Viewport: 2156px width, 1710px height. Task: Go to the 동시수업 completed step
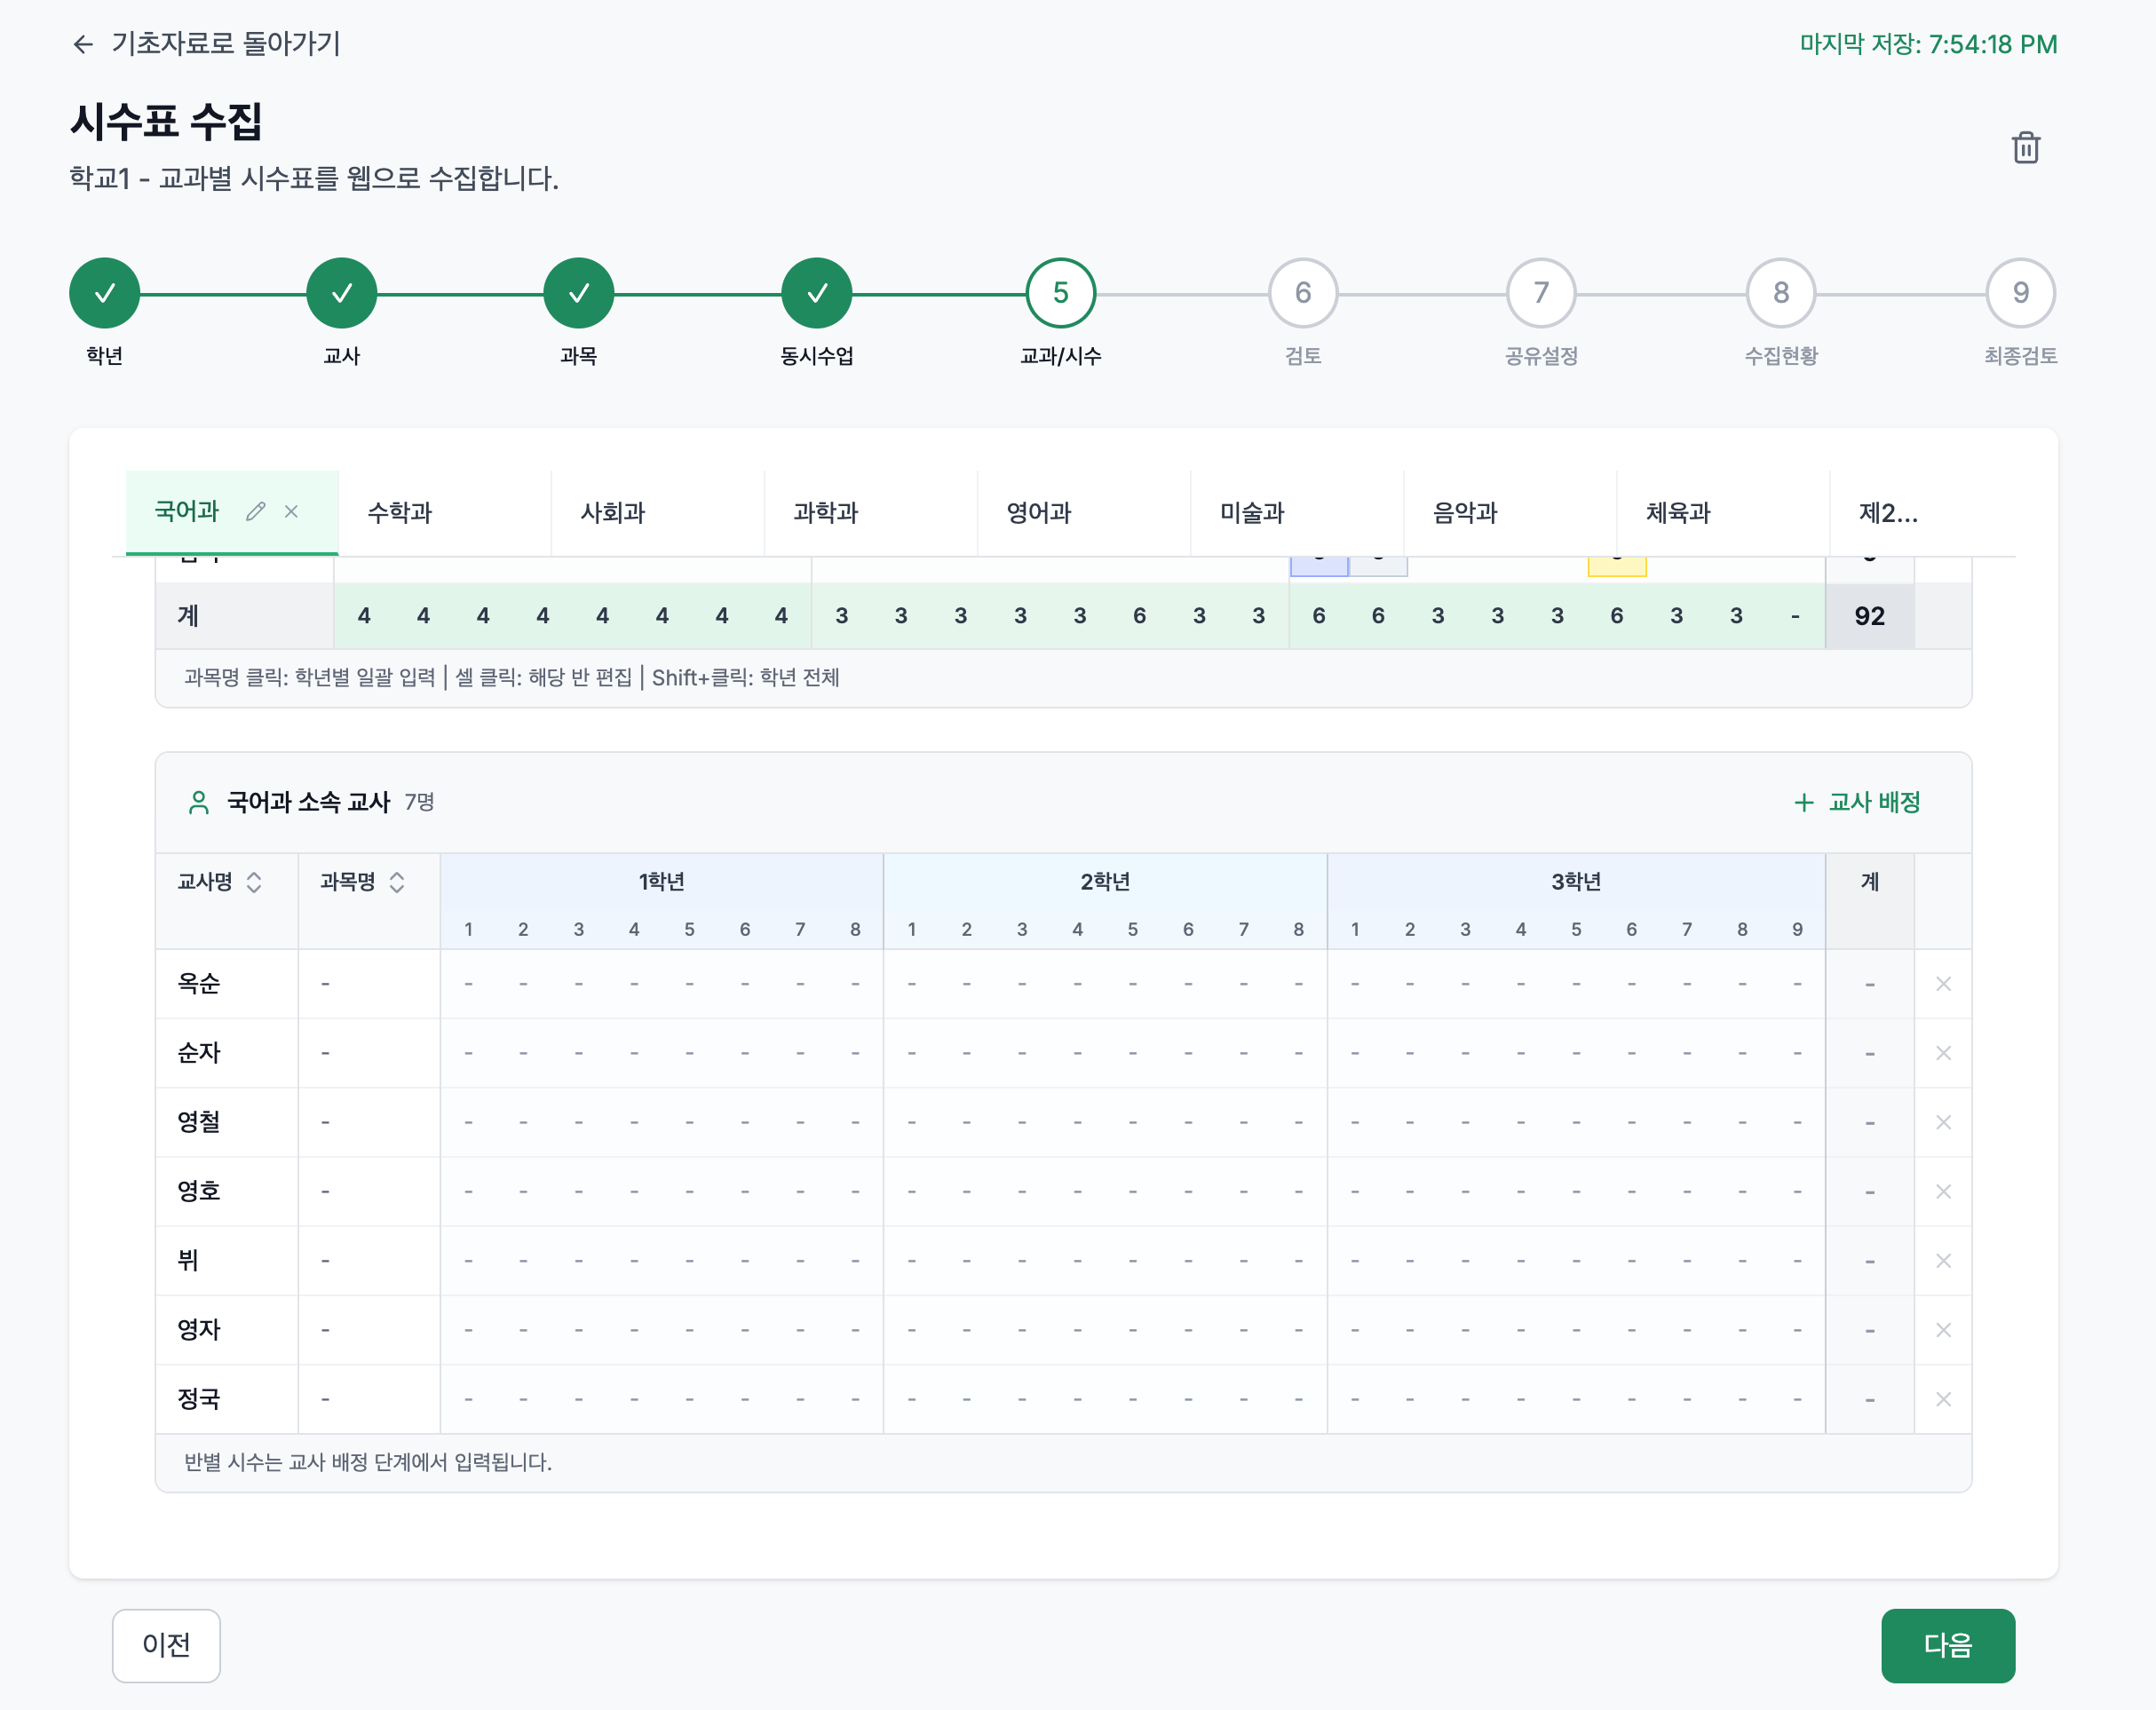click(816, 293)
